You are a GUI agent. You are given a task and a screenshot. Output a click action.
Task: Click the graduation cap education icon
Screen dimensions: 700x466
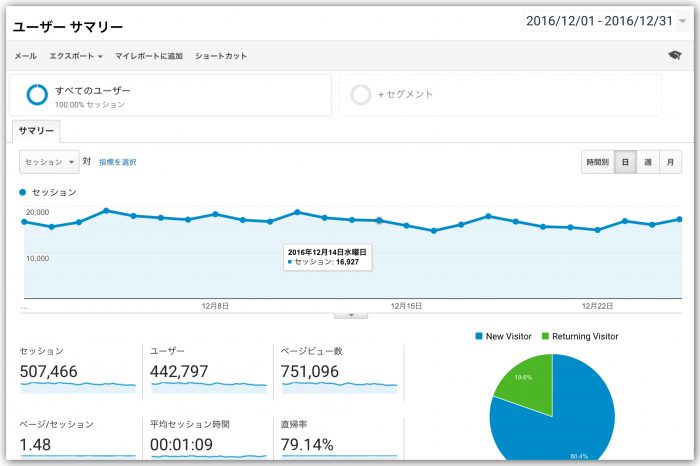pyautogui.click(x=674, y=56)
